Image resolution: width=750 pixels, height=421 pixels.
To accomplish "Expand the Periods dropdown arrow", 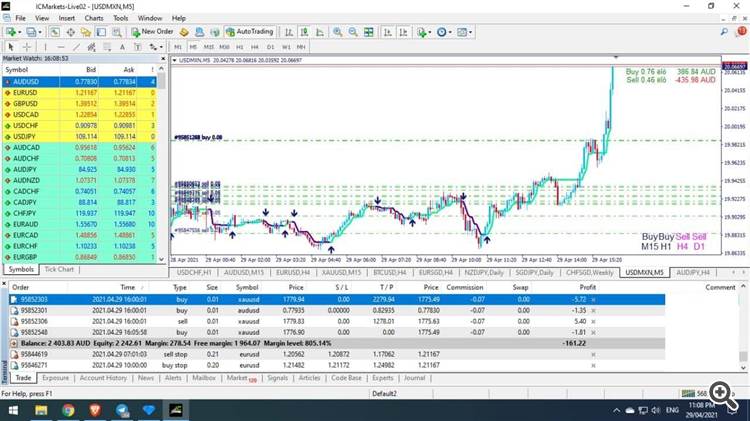I will (450, 32).
